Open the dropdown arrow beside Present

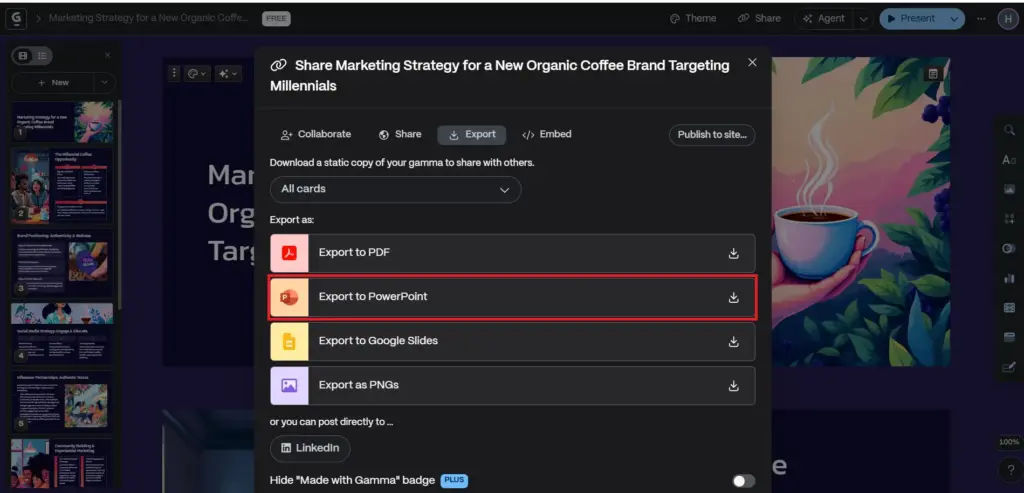953,18
